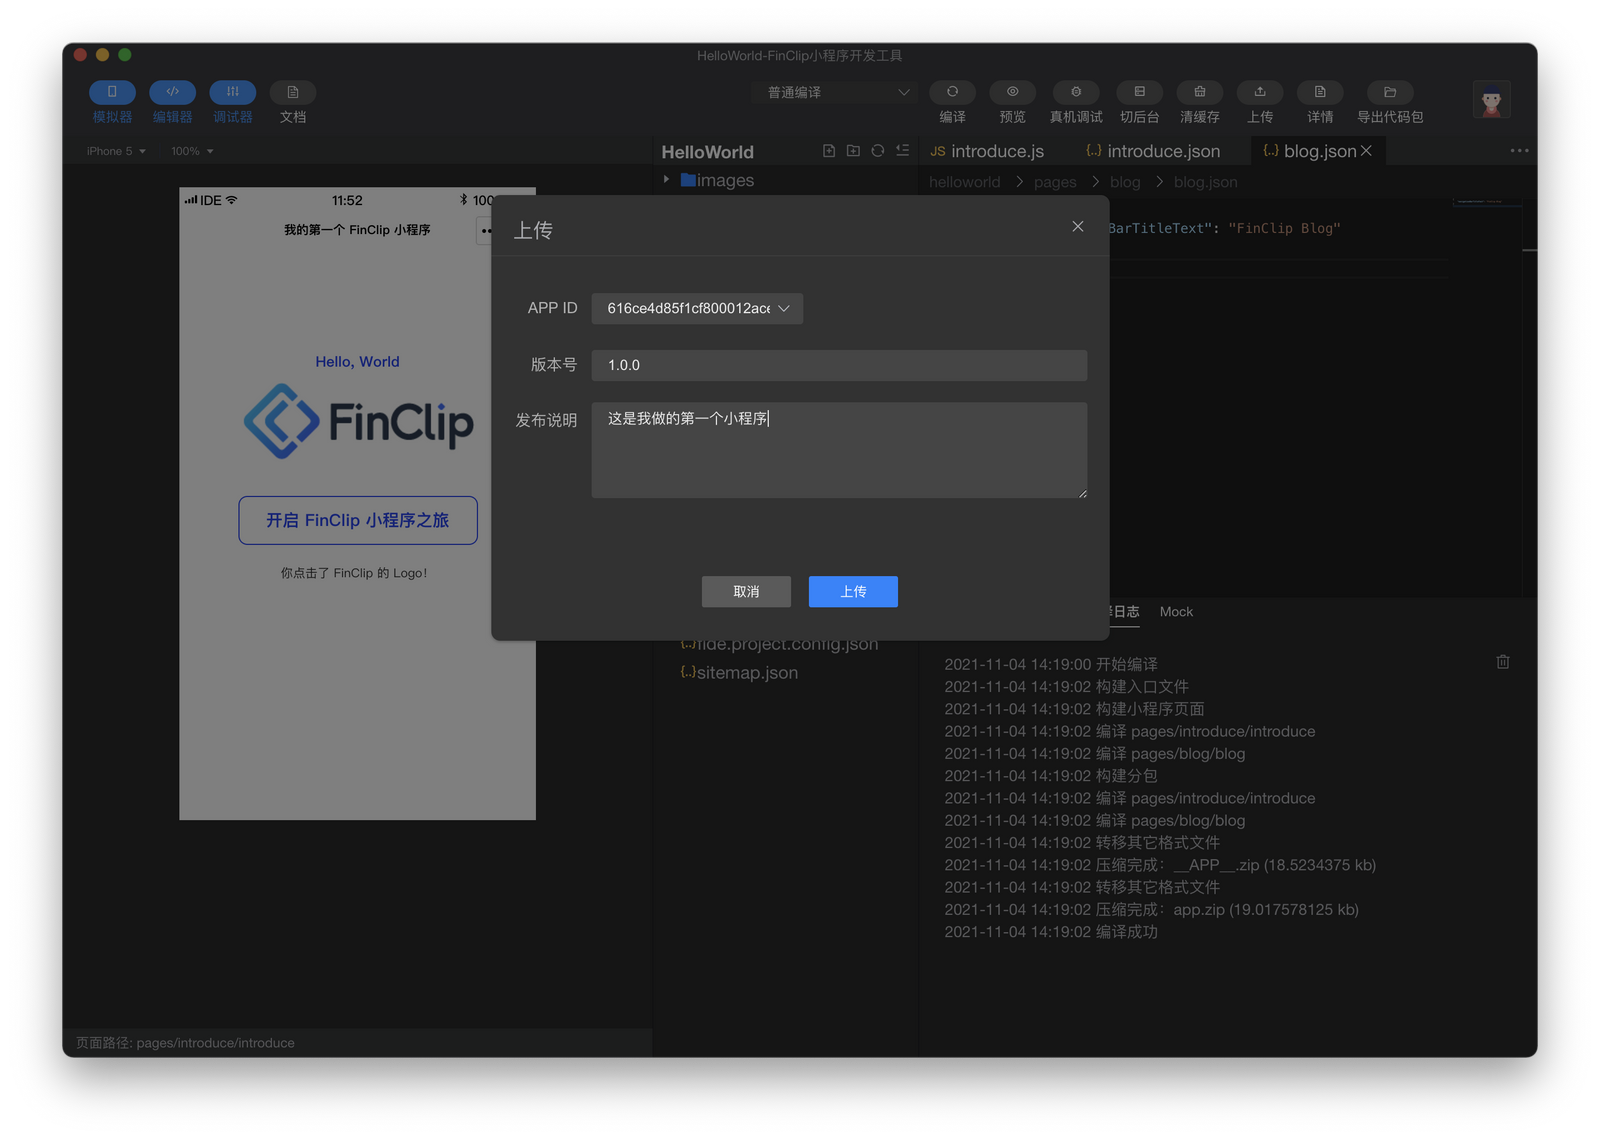Click the new folder icon in HelloWorld panel
Viewport: 1600px width, 1140px height.
point(853,151)
